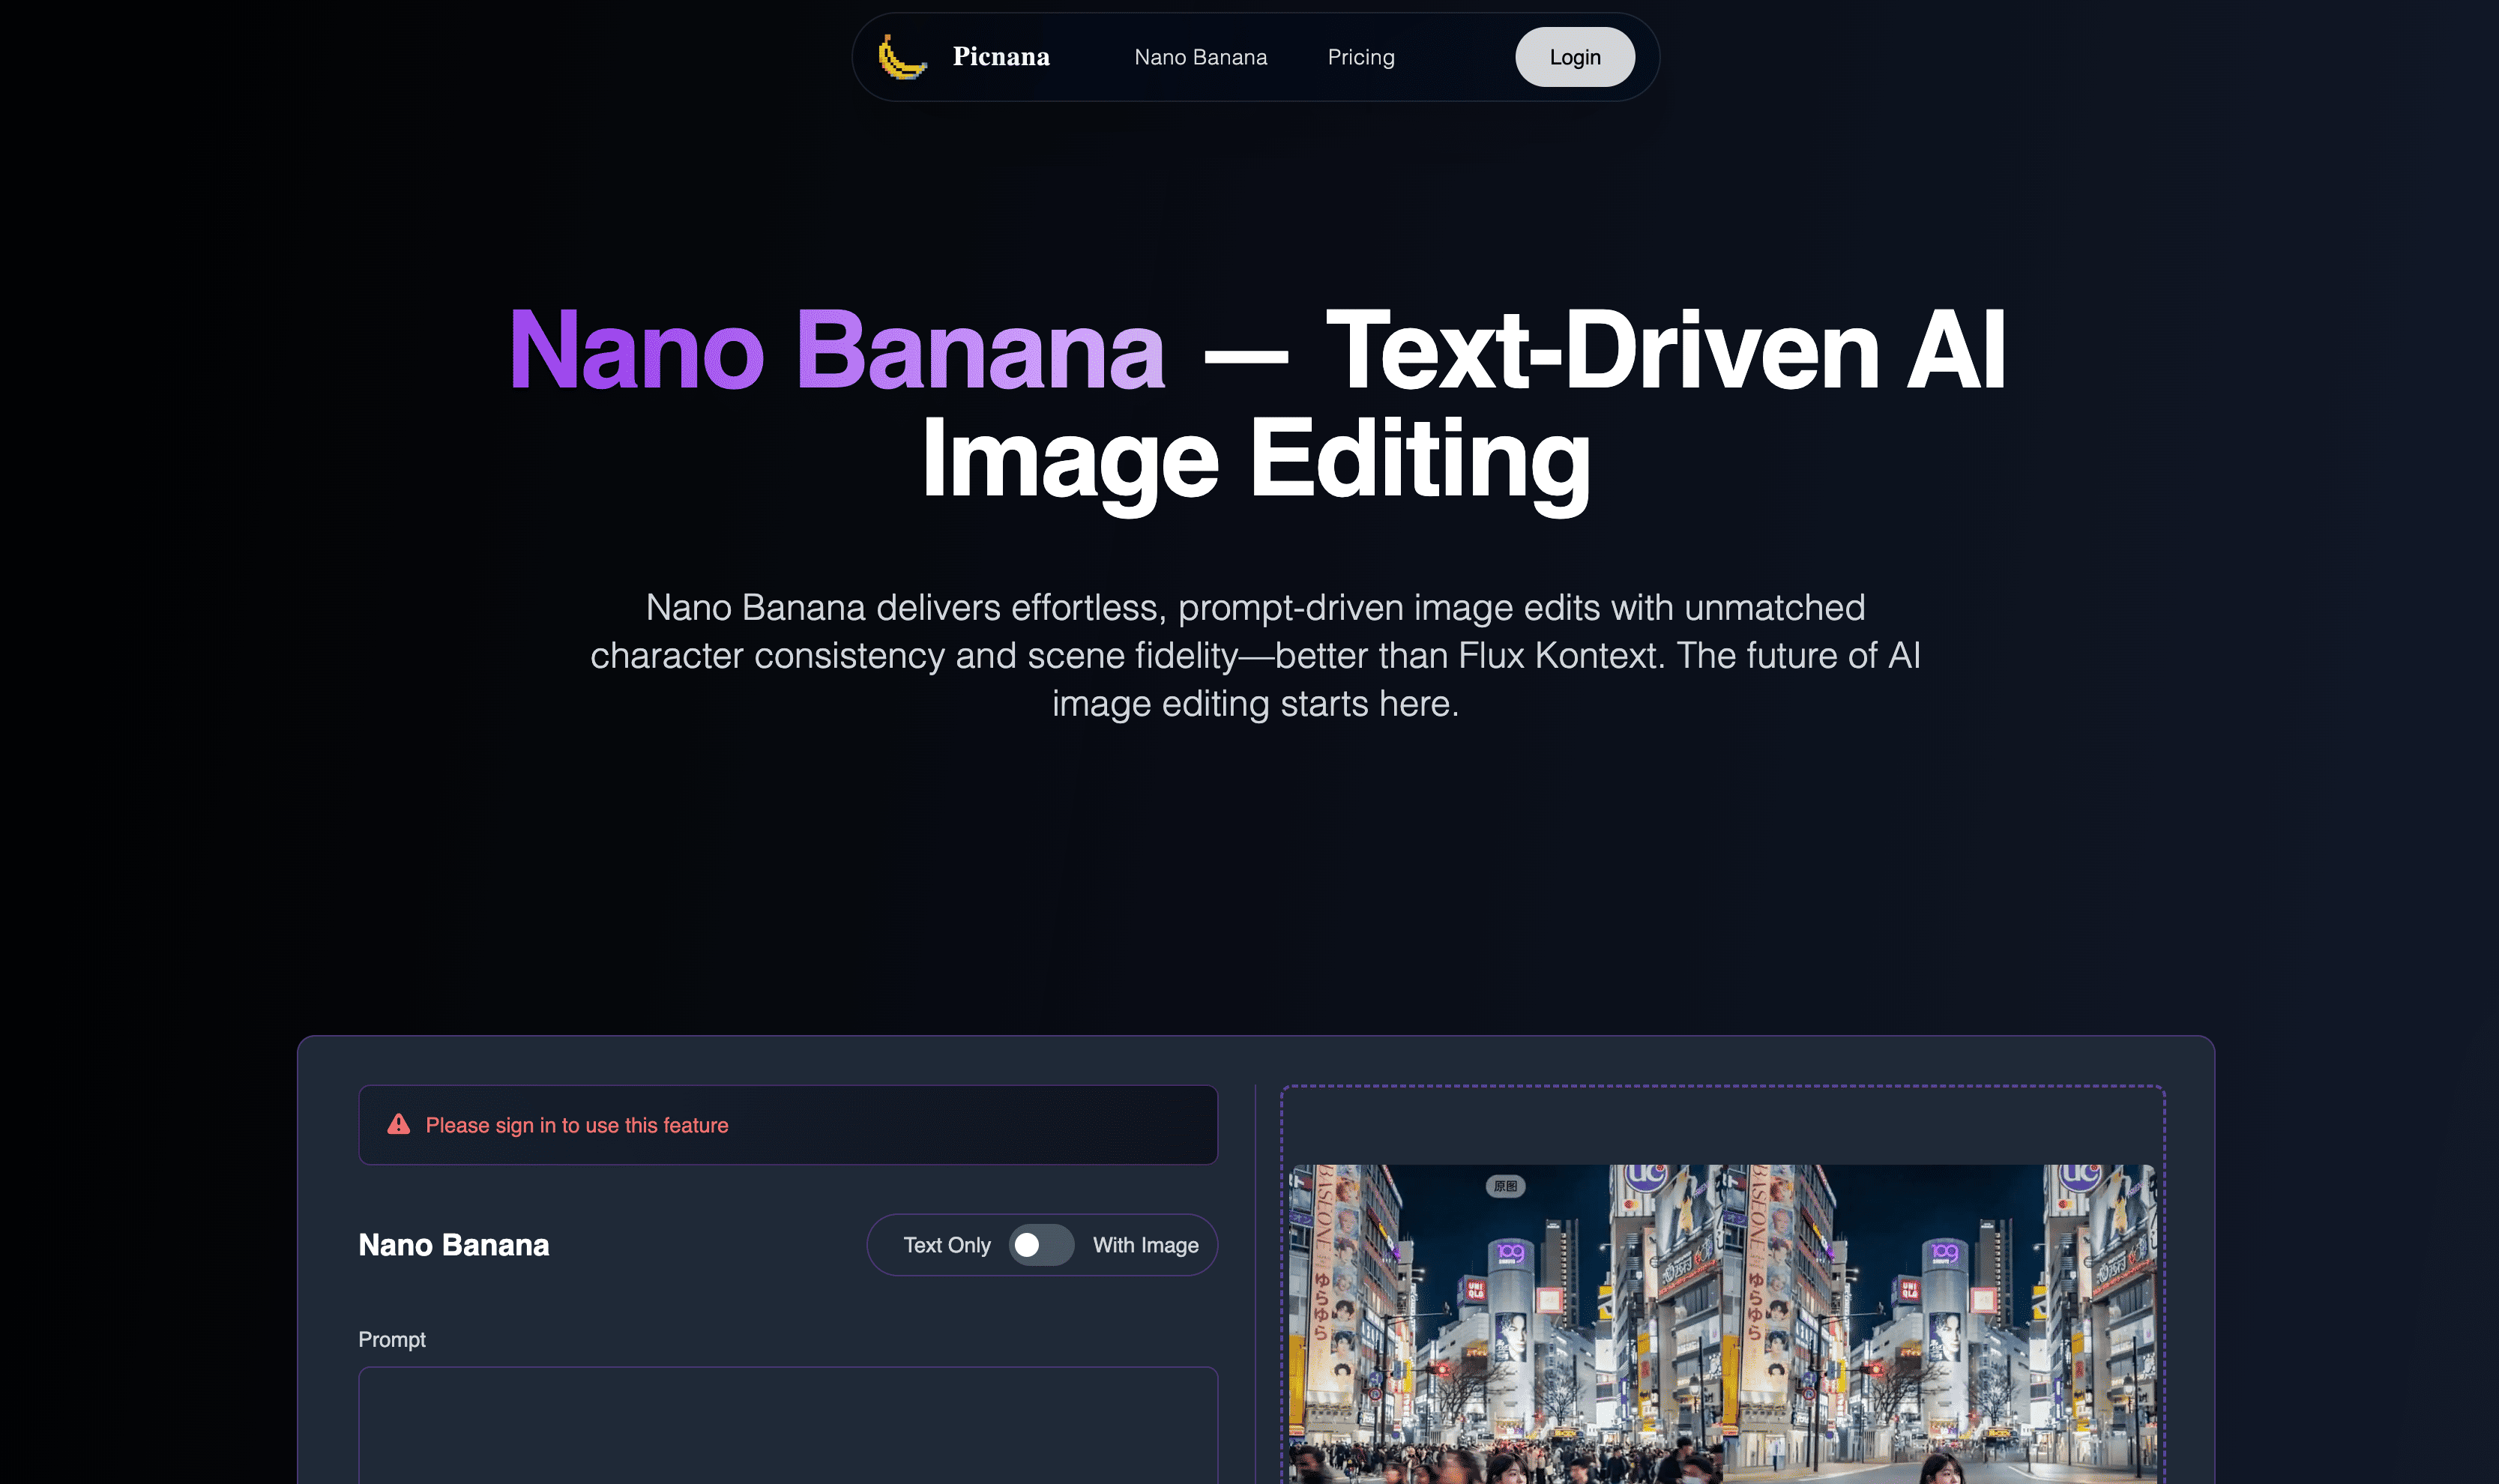
Task: Click the red warning triangle icon
Action: pyautogui.click(x=398, y=1124)
